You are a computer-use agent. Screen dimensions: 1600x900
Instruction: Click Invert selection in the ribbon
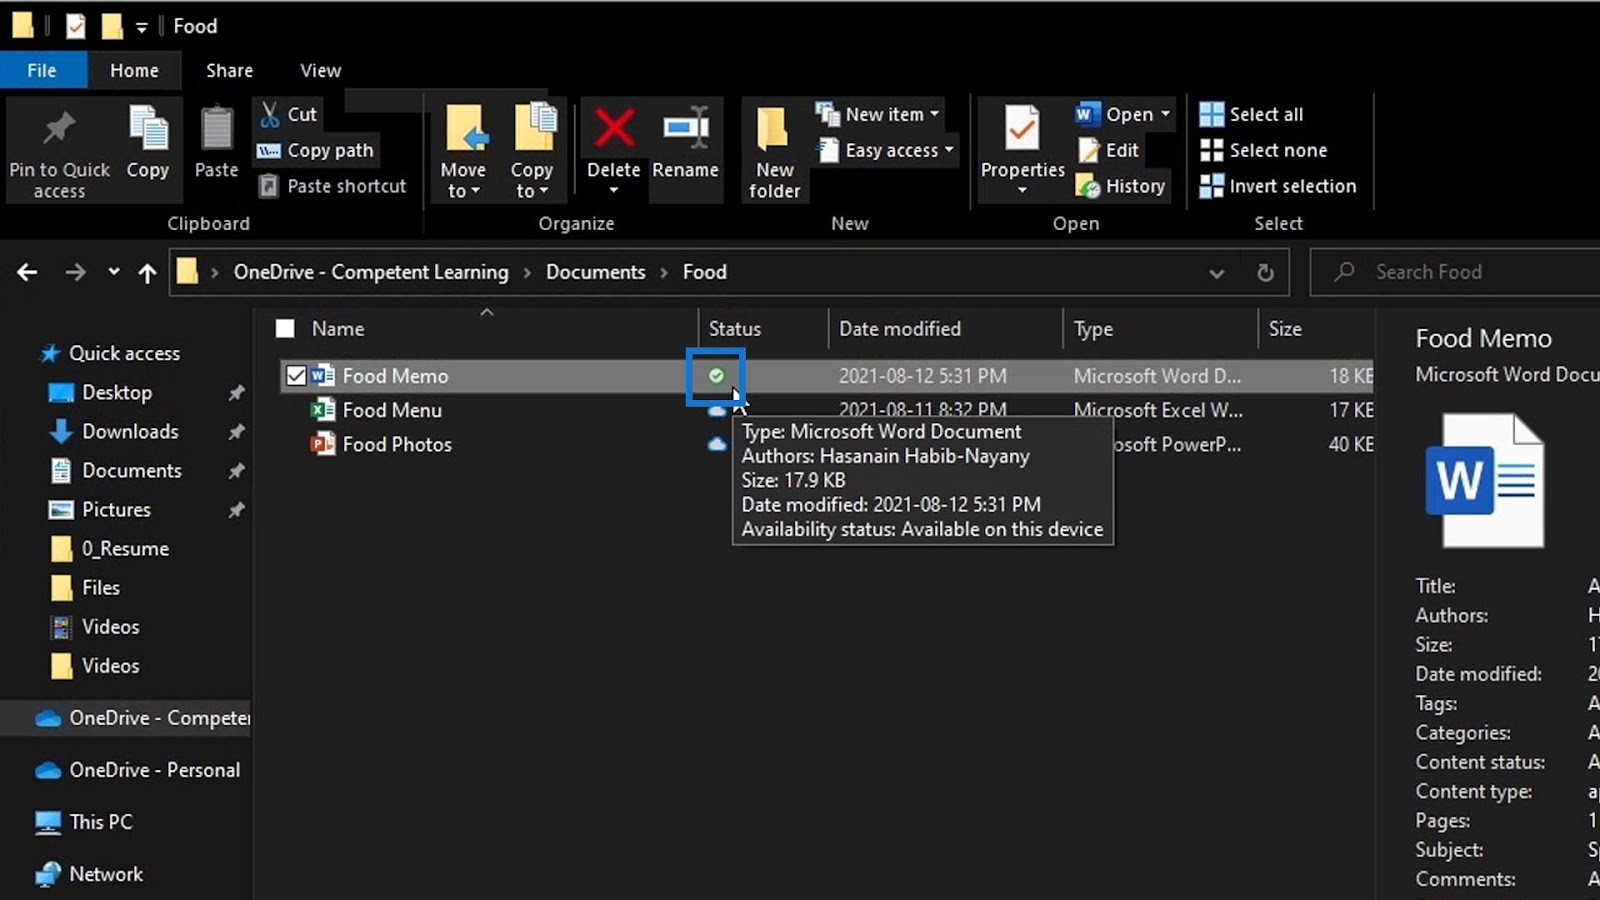point(1278,186)
